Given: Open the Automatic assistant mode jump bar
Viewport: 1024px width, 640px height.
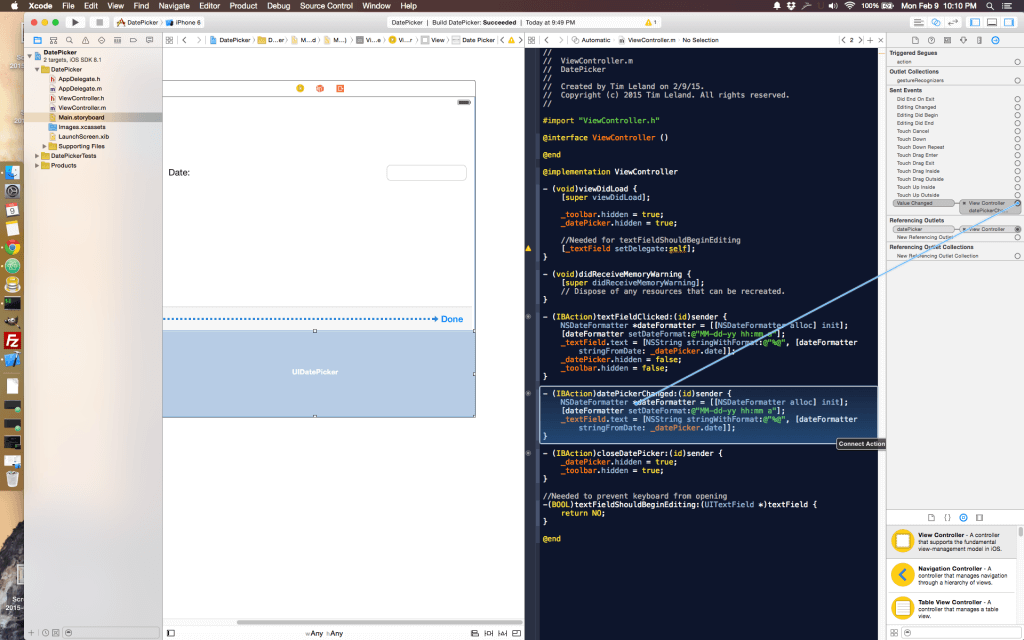Looking at the screenshot, I should [x=591, y=40].
